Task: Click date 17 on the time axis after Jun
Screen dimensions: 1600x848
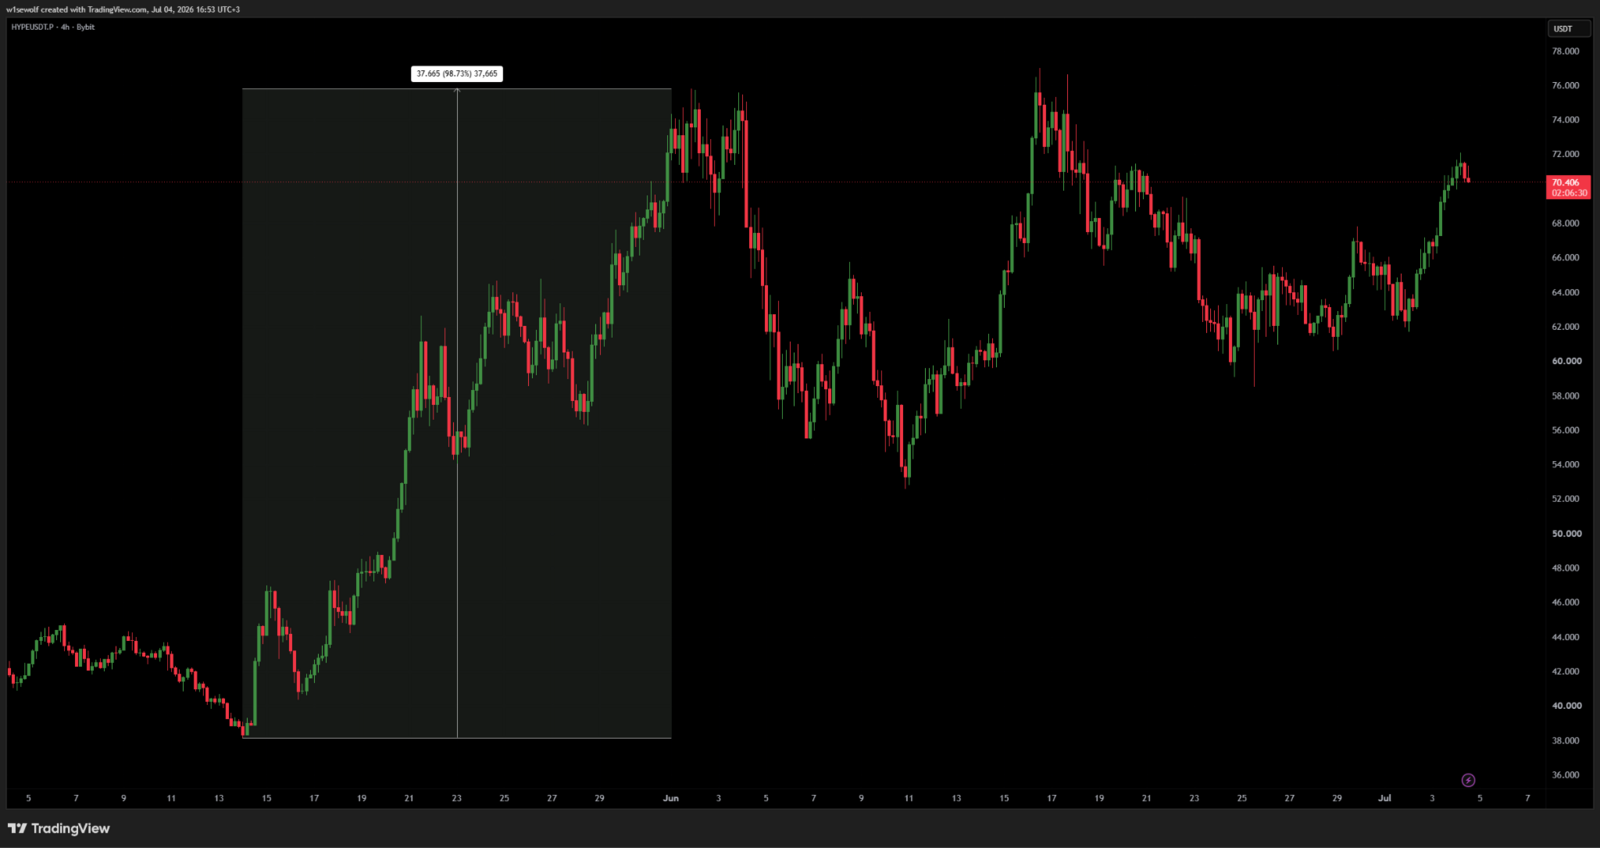Action: click(x=1052, y=798)
